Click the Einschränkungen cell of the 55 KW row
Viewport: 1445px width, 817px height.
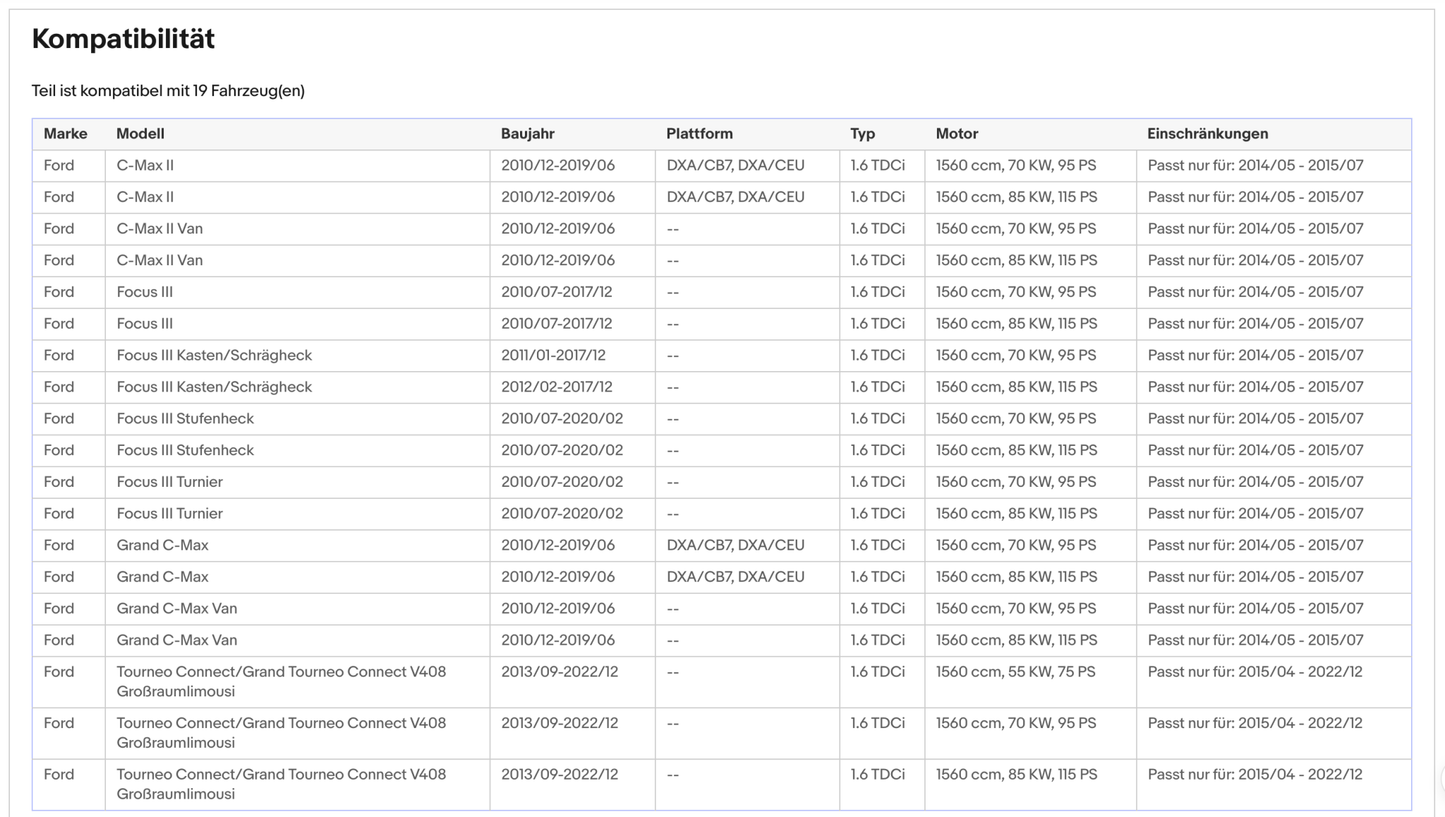pyautogui.click(x=1254, y=672)
